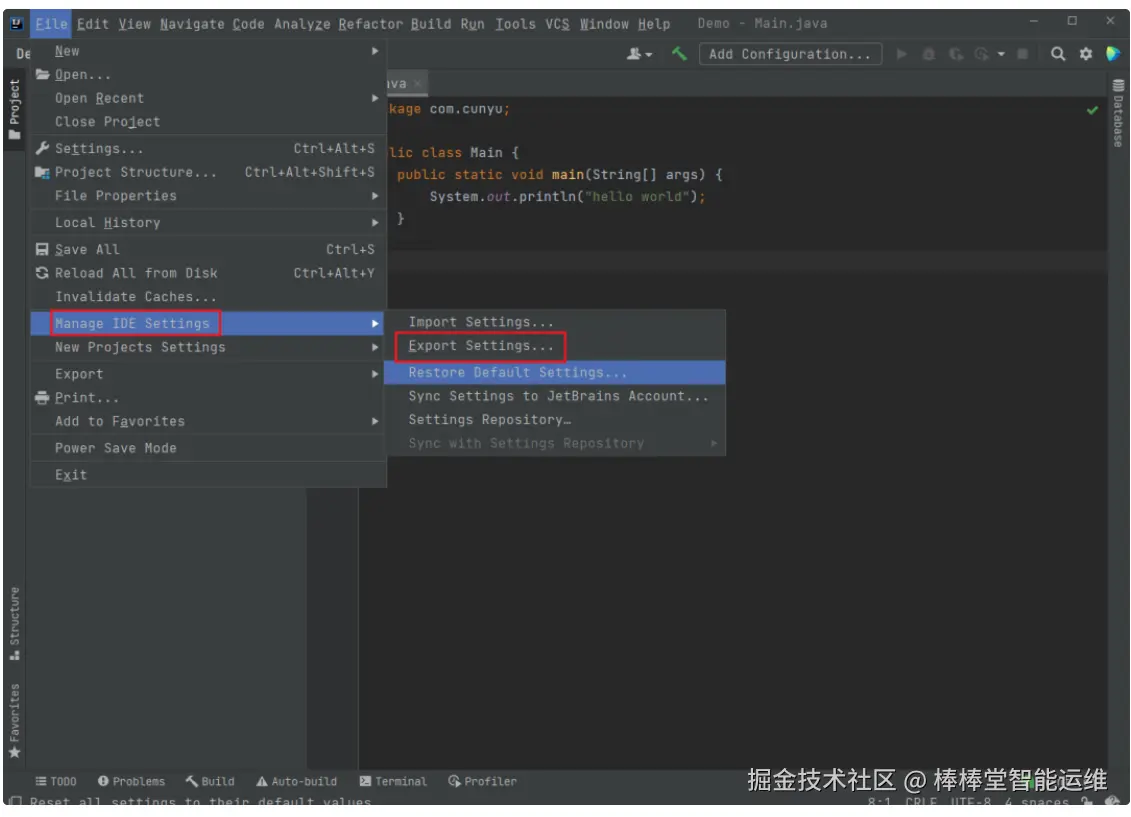
Task: Click the green inspection checkmark in editor
Action: [1092, 110]
